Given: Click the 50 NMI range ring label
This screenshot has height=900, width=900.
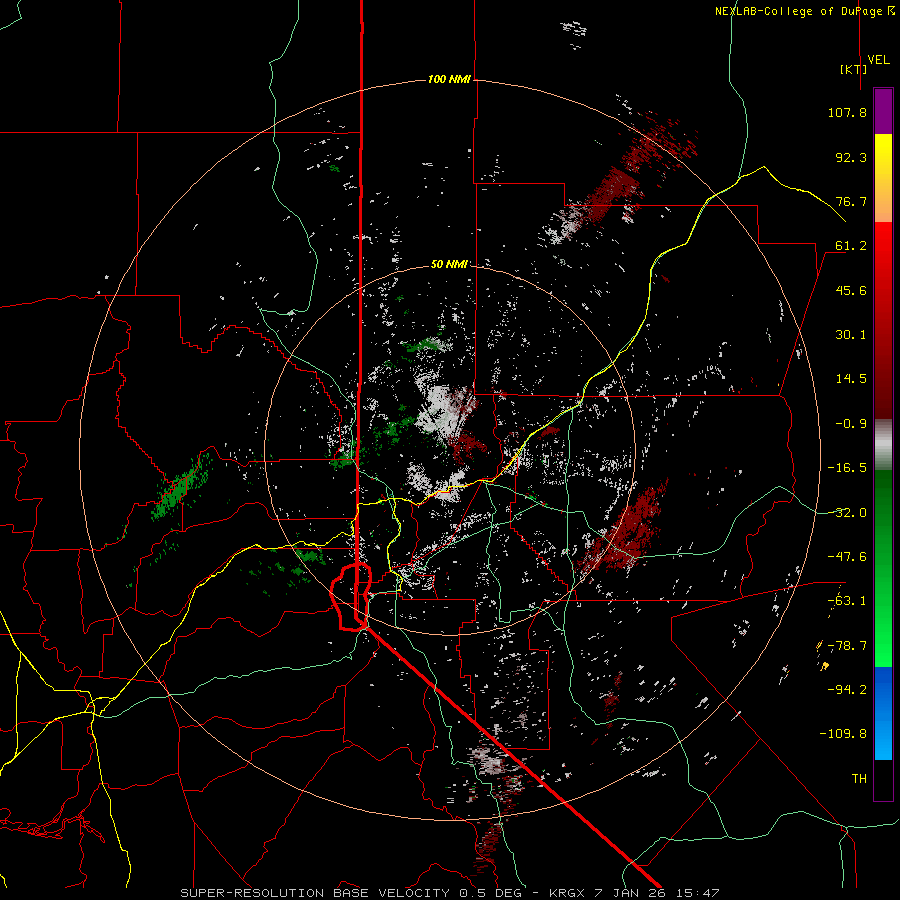Looking at the screenshot, I should tap(449, 264).
